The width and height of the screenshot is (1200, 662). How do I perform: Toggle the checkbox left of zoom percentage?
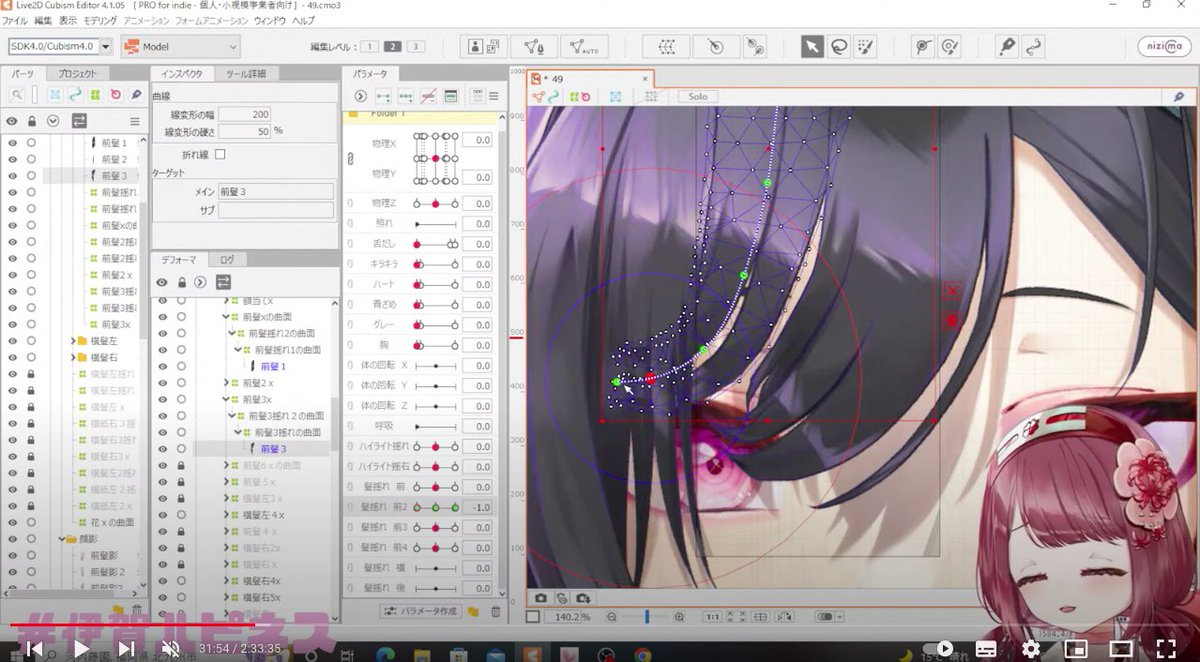pyautogui.click(x=534, y=617)
